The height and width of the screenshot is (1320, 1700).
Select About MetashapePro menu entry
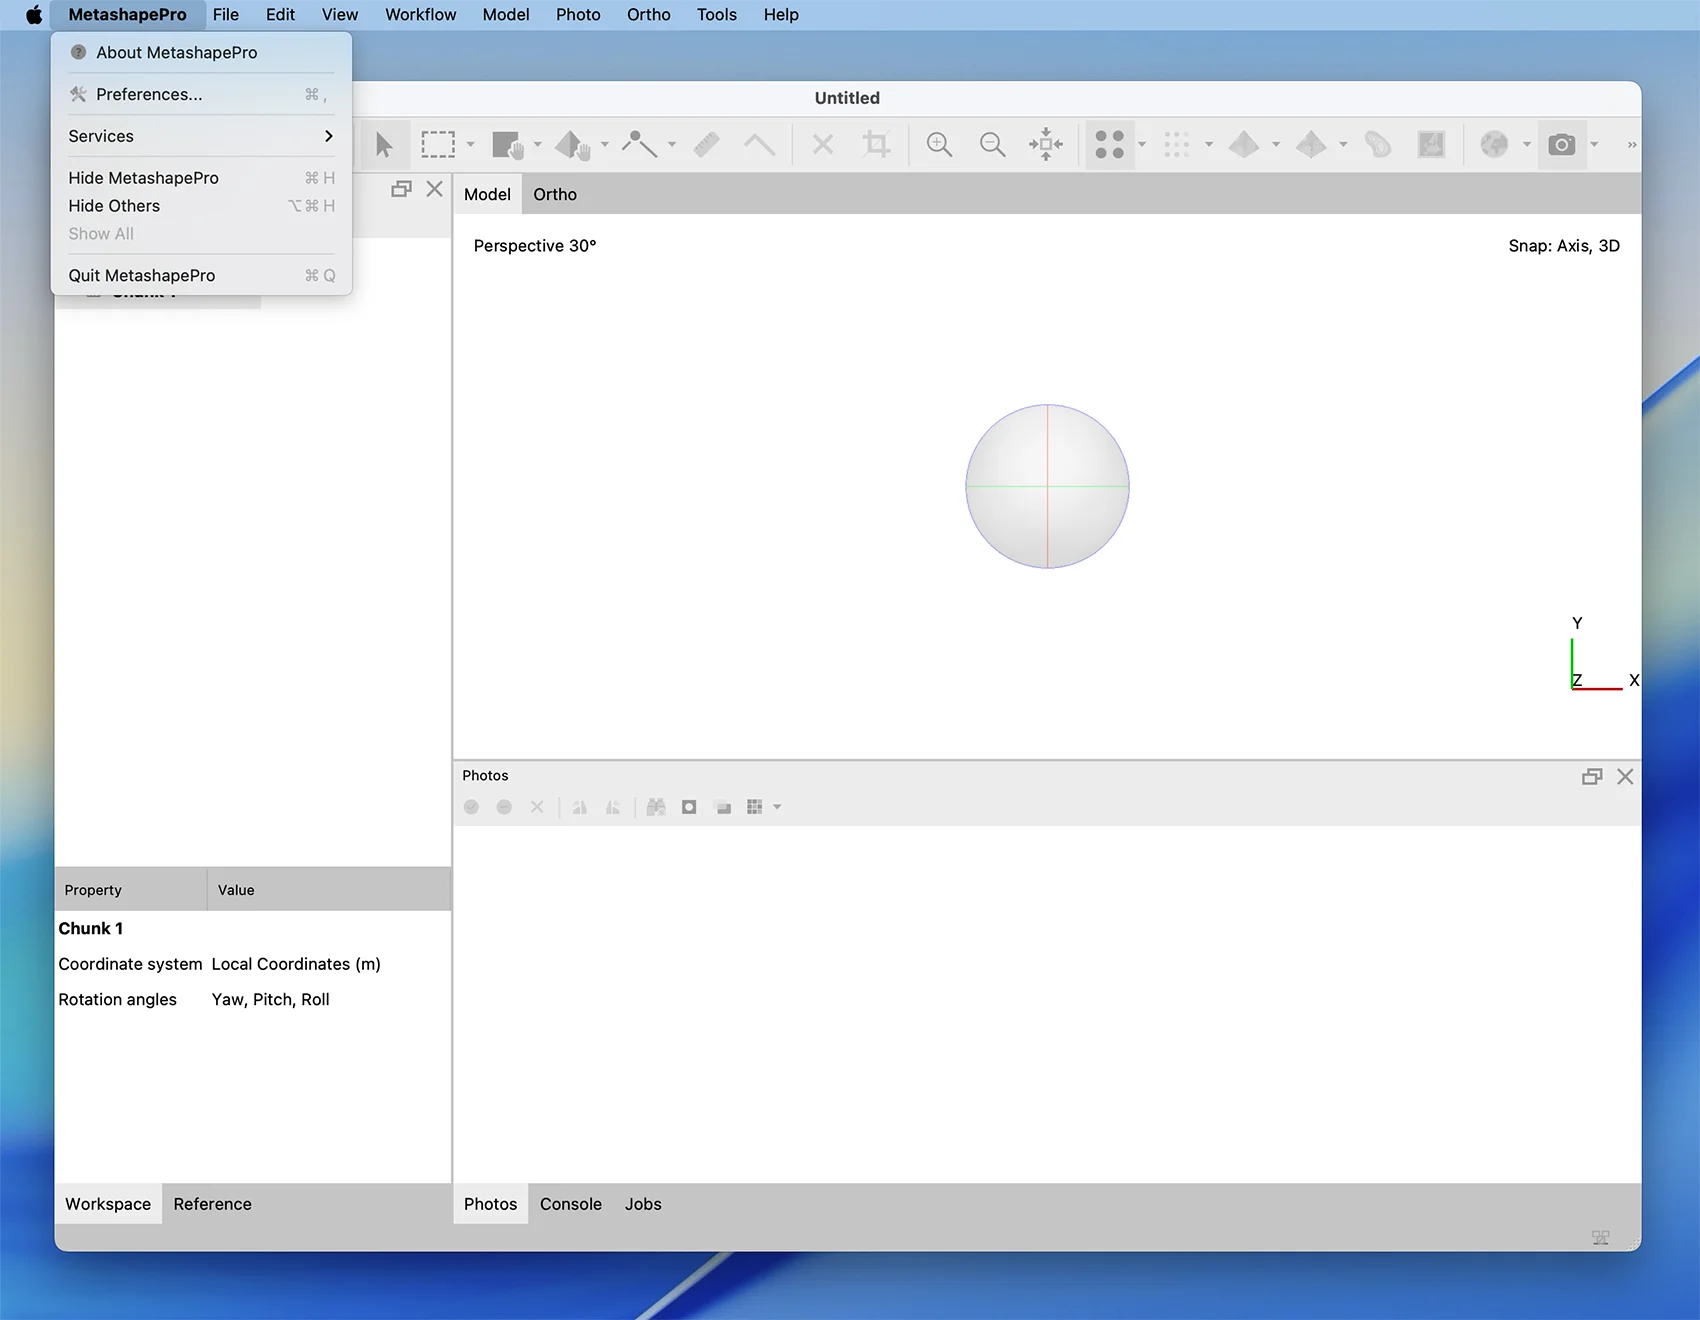point(176,52)
